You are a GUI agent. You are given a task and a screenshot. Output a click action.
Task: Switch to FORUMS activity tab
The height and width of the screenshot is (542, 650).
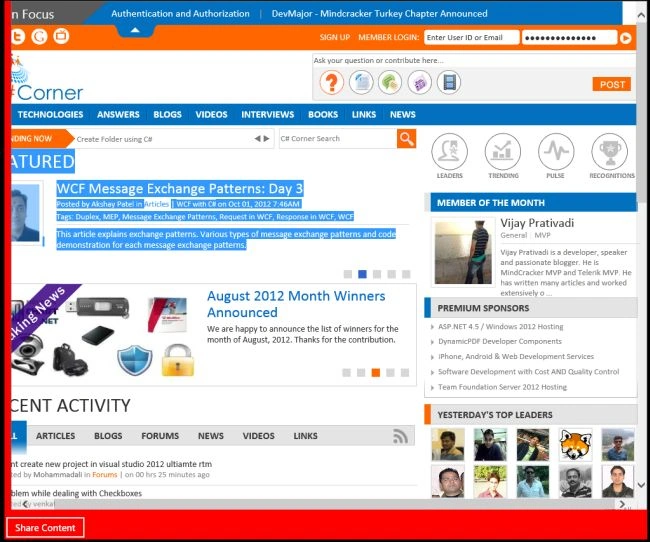[x=160, y=436]
